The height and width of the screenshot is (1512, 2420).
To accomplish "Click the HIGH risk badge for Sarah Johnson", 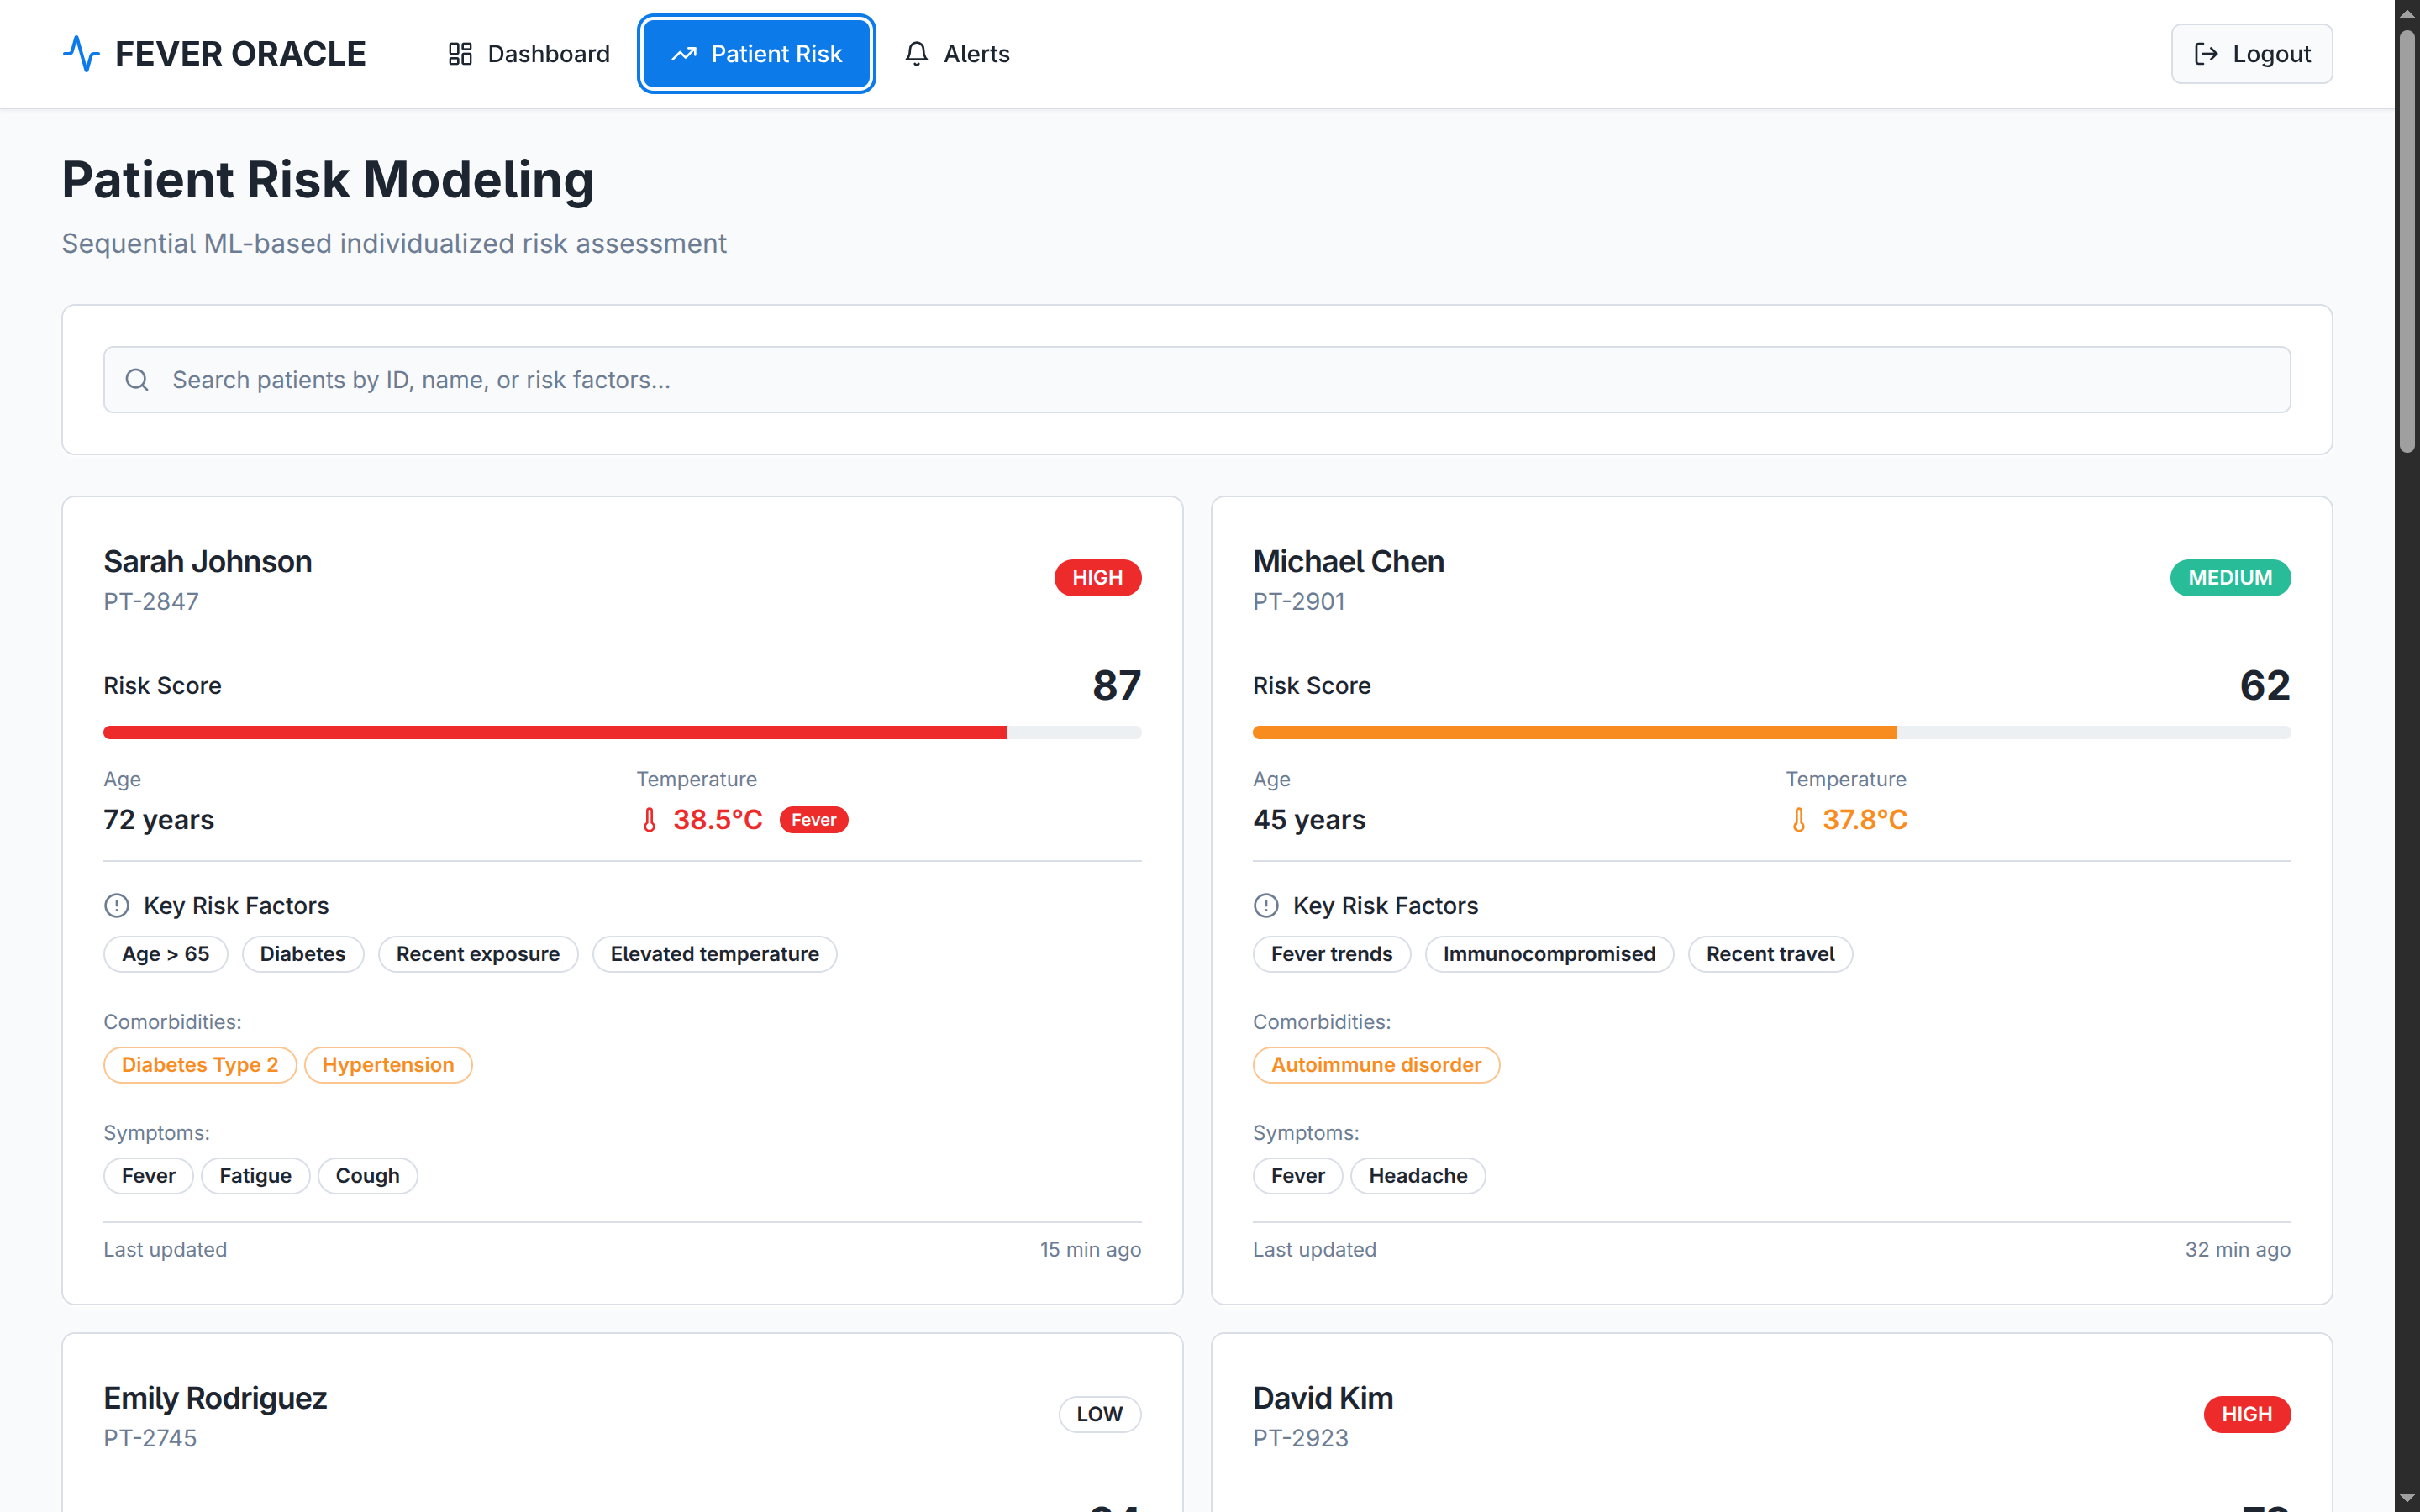I will pyautogui.click(x=1097, y=578).
